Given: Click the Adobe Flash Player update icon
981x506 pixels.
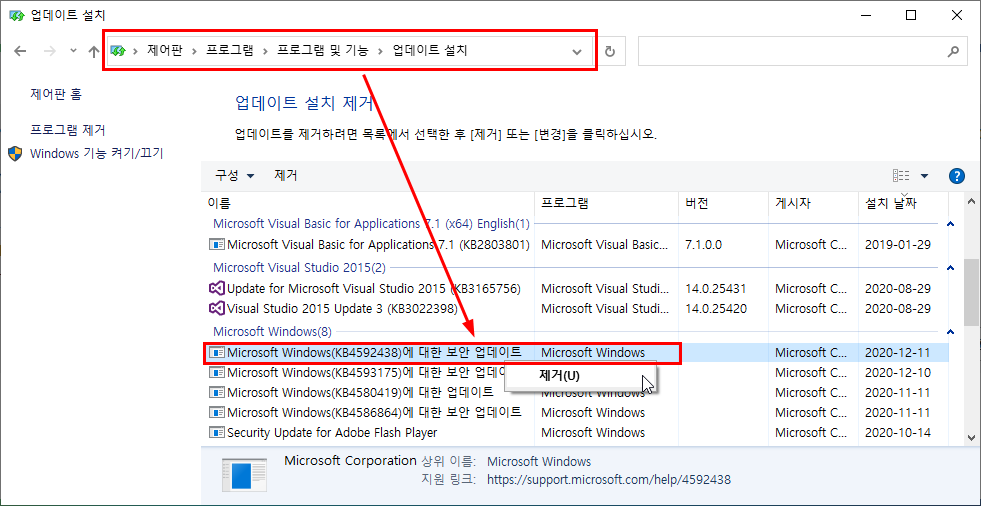Looking at the screenshot, I should 216,433.
